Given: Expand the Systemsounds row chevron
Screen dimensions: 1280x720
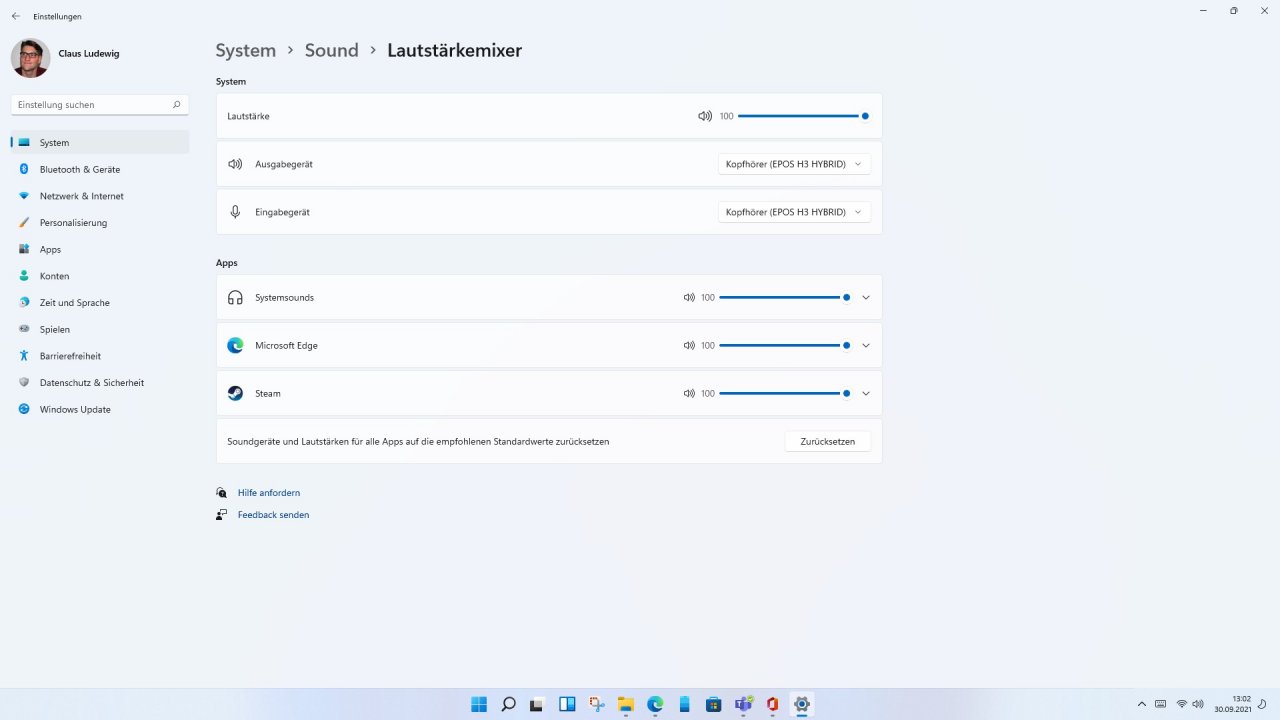Looking at the screenshot, I should click(x=866, y=298).
